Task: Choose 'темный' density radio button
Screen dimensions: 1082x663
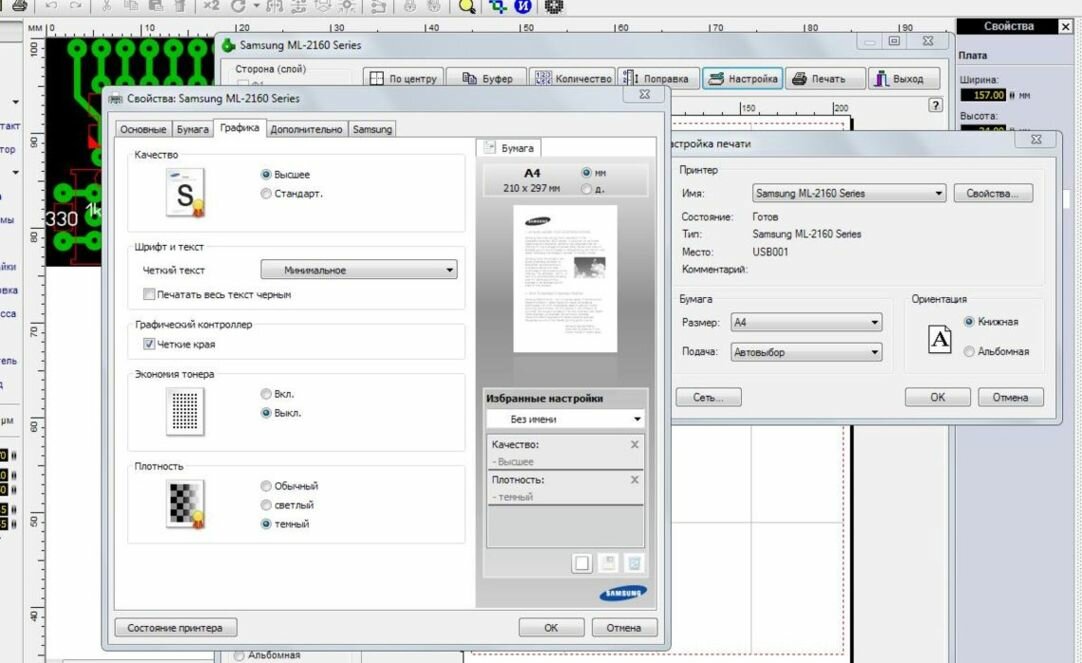Action: point(266,524)
